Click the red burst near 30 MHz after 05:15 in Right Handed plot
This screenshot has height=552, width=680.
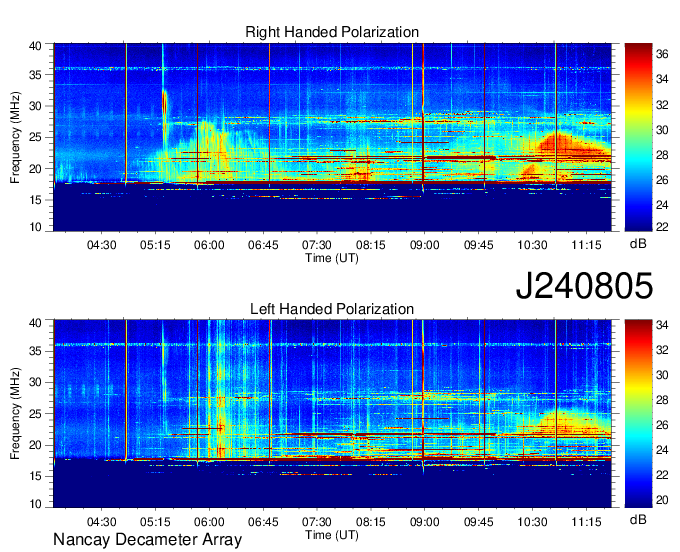point(164,103)
